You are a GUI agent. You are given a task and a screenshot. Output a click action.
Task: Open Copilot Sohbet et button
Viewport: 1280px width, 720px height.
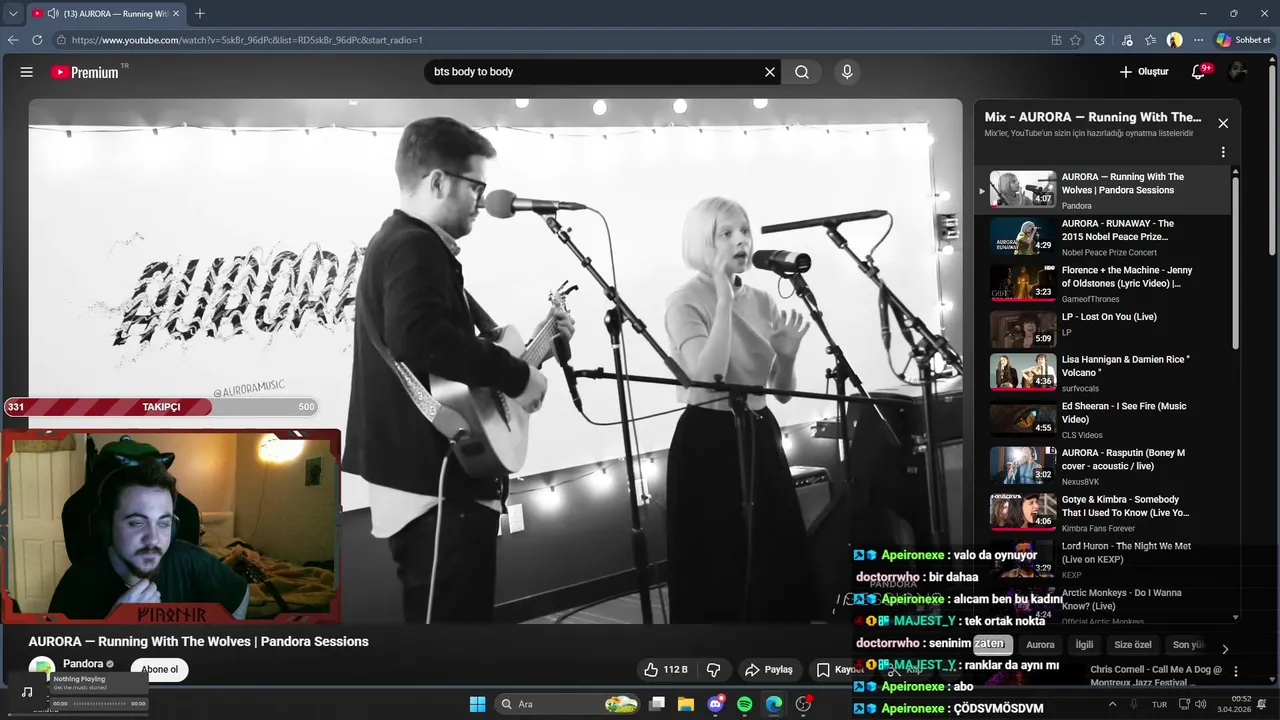(1243, 40)
